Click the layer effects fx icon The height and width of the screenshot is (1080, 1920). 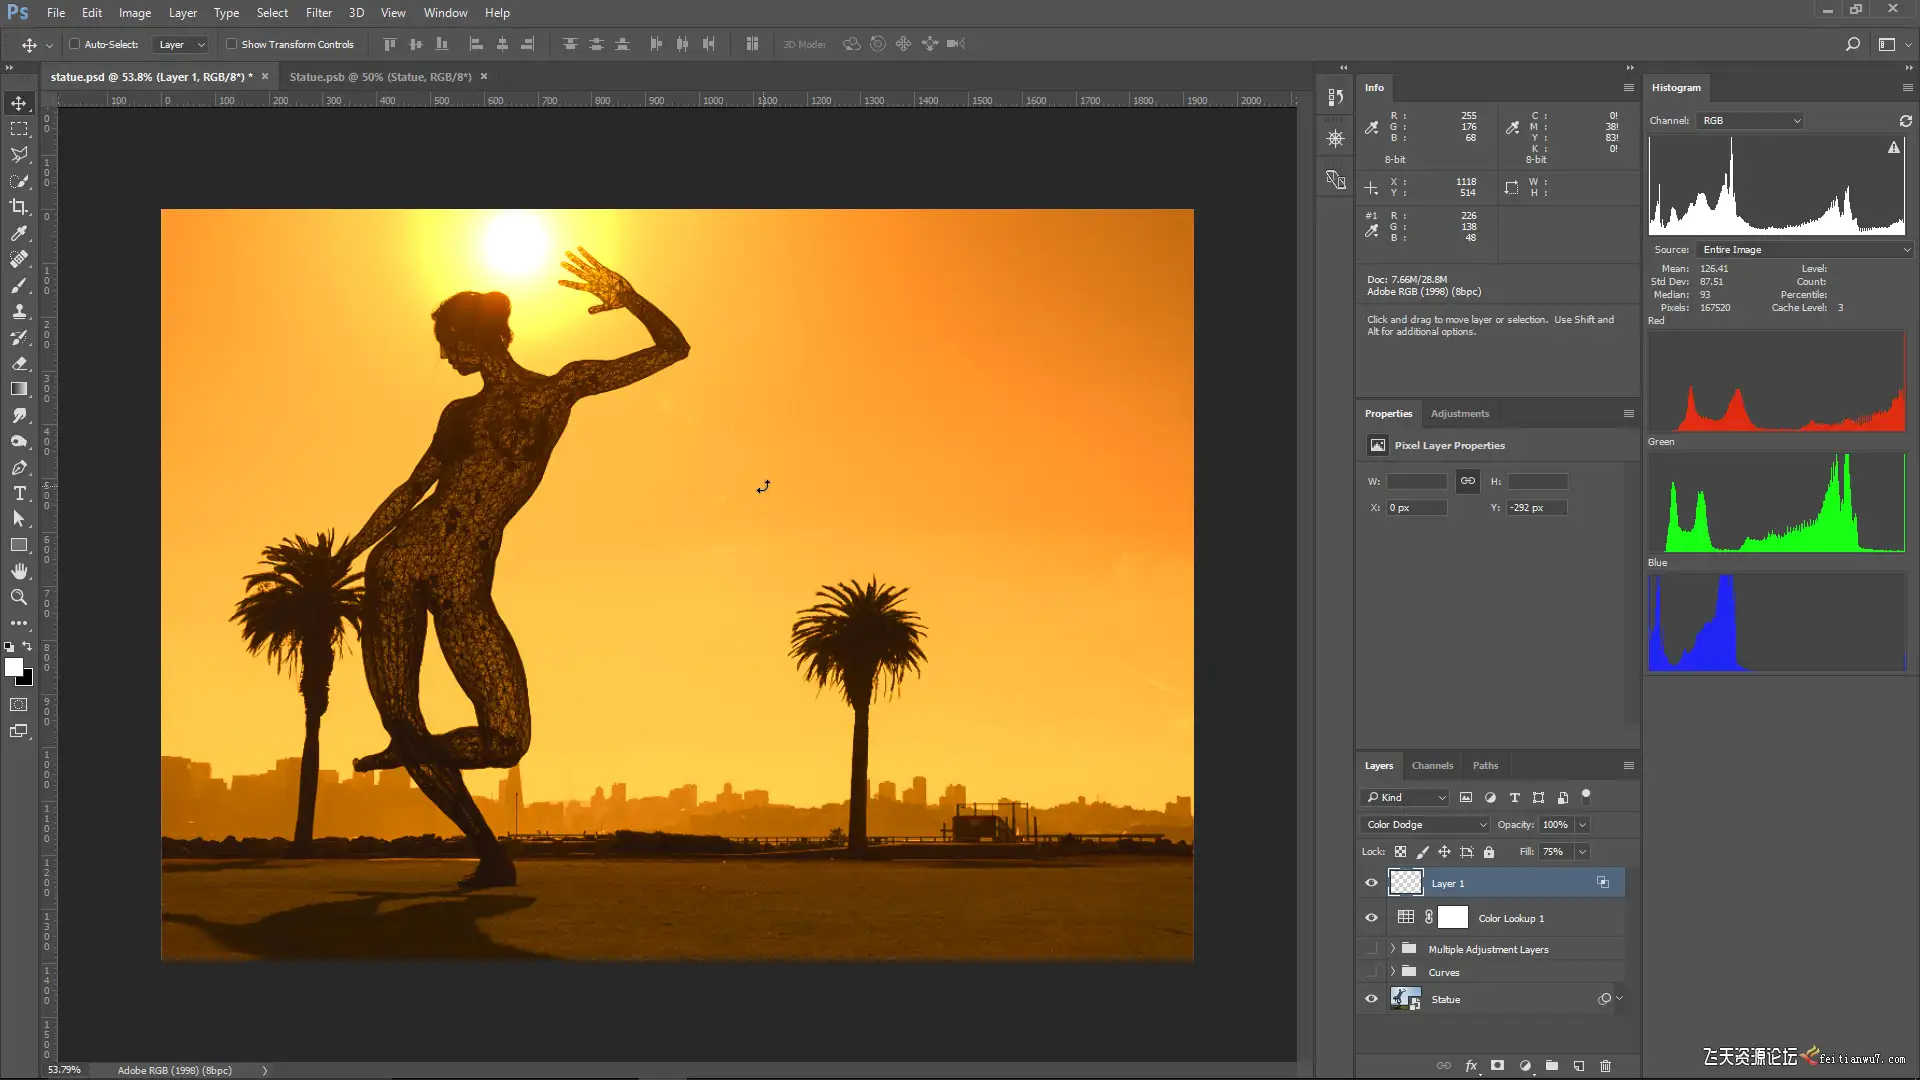[1470, 1066]
